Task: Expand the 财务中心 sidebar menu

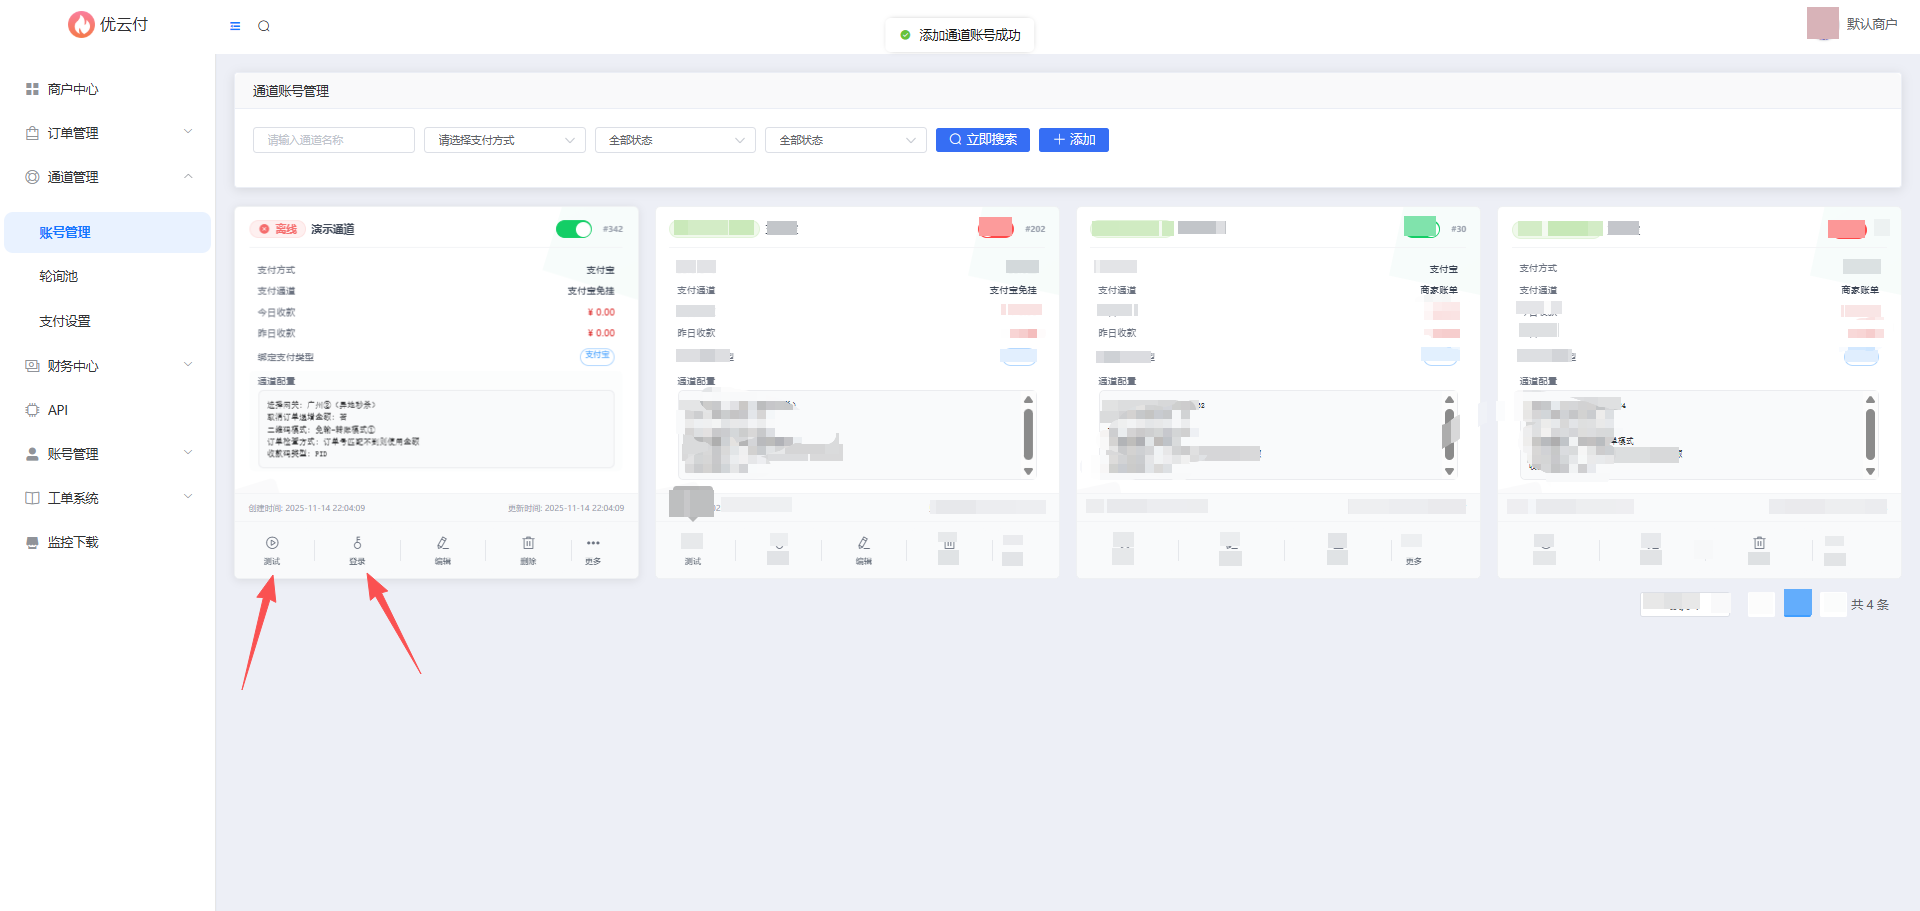Action: [108, 366]
